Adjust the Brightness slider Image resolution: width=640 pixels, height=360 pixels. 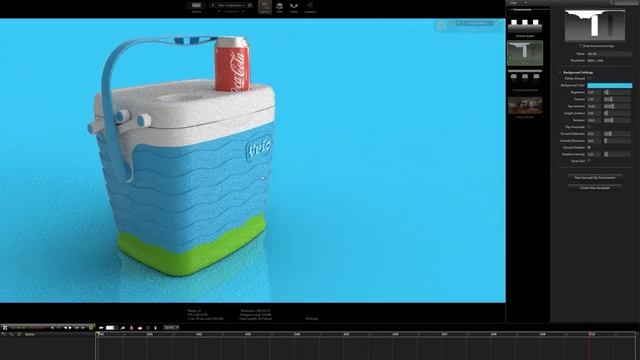click(617, 92)
